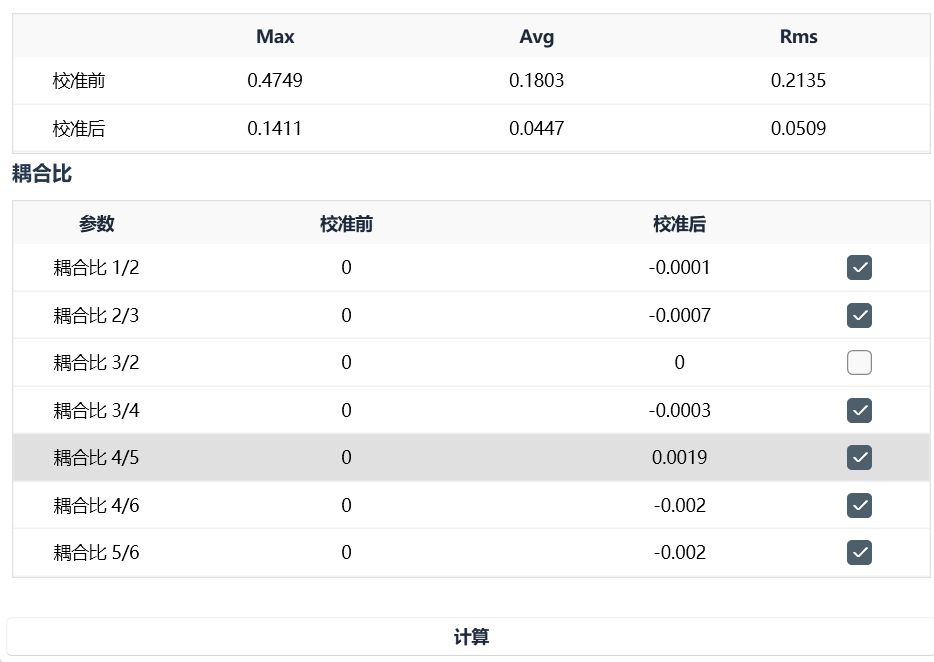Disable the 耦合比 4/6 checkbox
The image size is (934, 662).
(859, 505)
